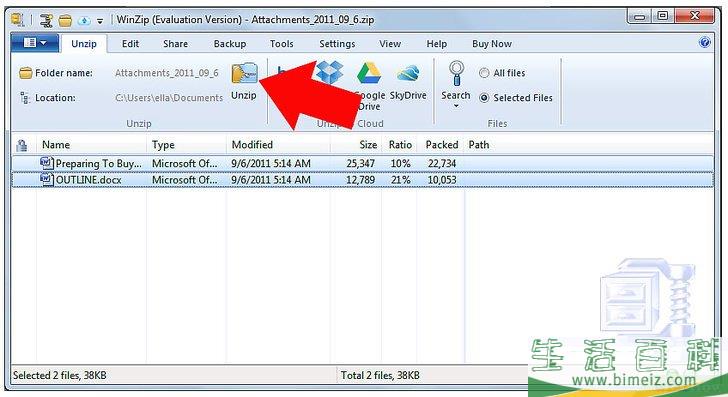This screenshot has height=397, width=728.
Task: Select the All files radio option
Action: coord(484,73)
